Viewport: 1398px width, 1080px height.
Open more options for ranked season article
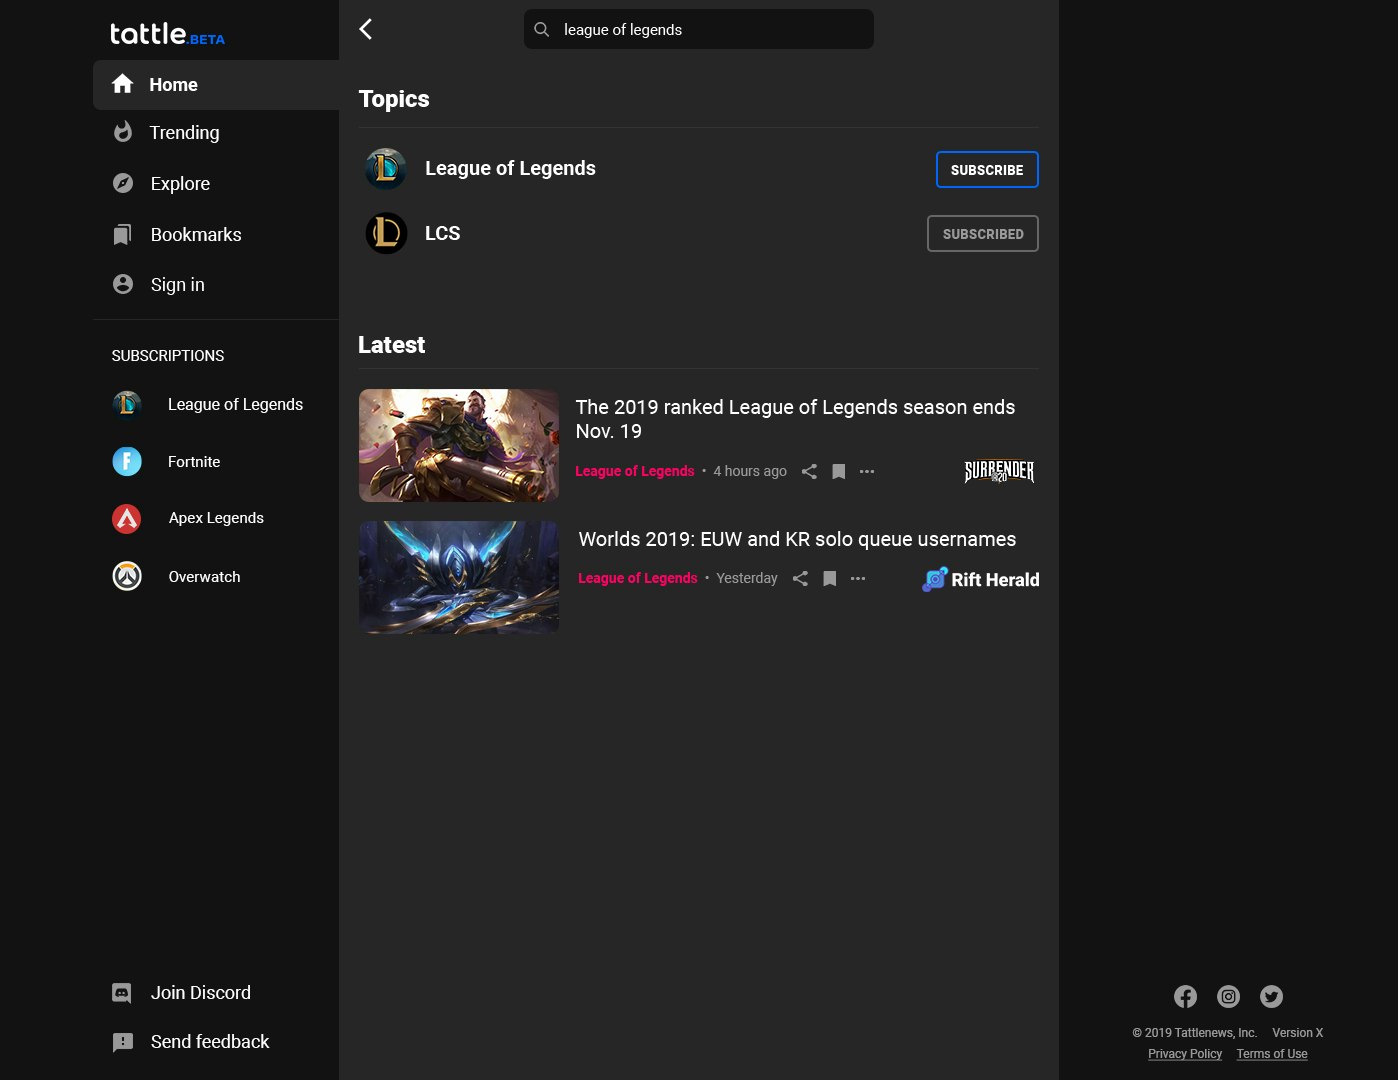867,471
